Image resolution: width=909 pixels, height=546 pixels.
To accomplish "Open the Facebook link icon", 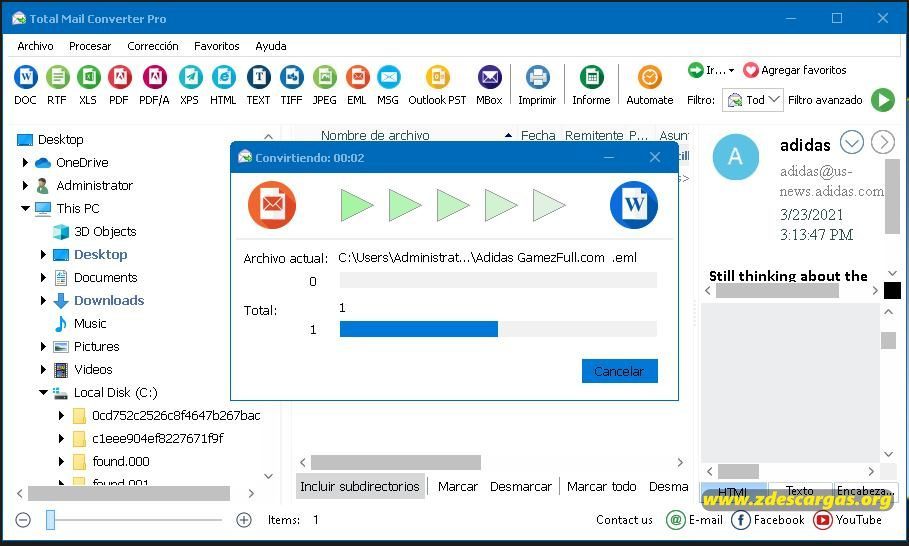I will [740, 520].
